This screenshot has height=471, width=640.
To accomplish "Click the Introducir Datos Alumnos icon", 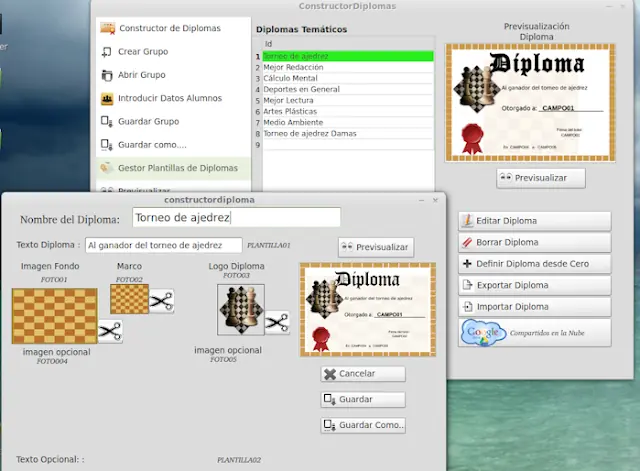I will 107,98.
